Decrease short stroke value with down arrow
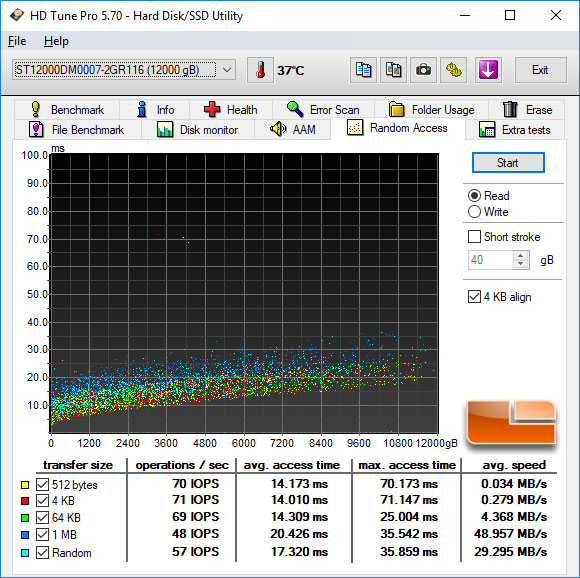The image size is (580, 578). (x=521, y=264)
